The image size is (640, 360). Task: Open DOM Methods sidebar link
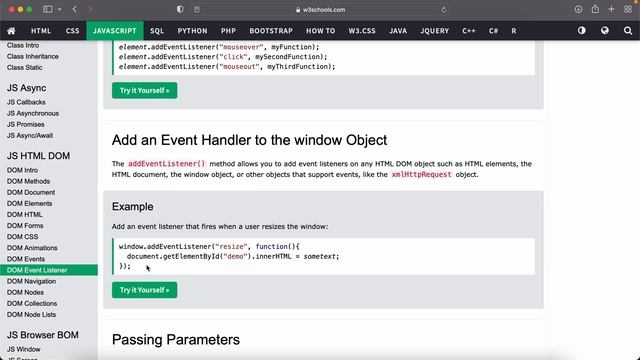point(29,181)
